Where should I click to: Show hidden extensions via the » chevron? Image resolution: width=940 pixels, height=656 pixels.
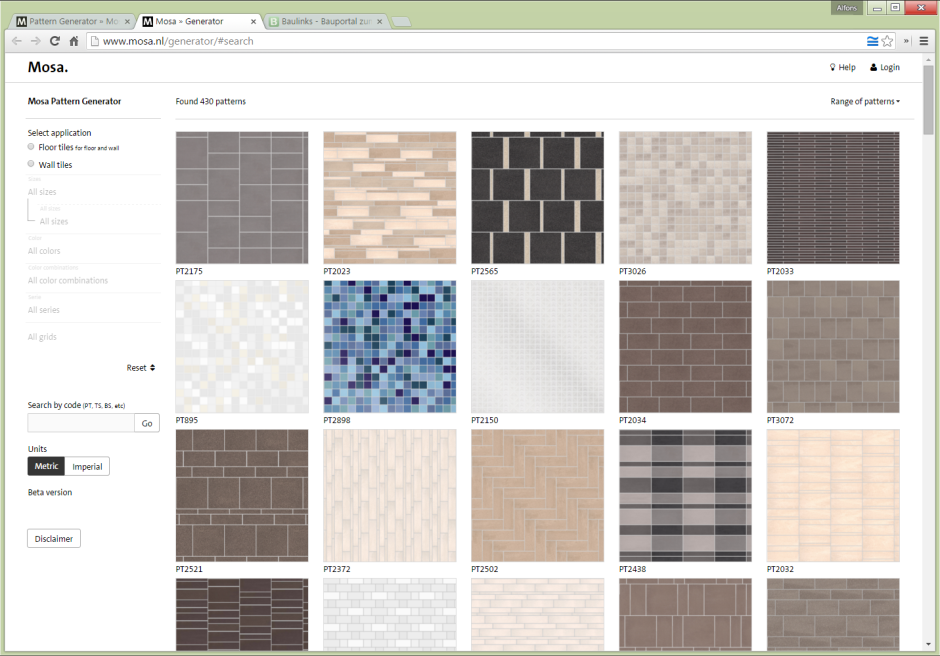[906, 41]
